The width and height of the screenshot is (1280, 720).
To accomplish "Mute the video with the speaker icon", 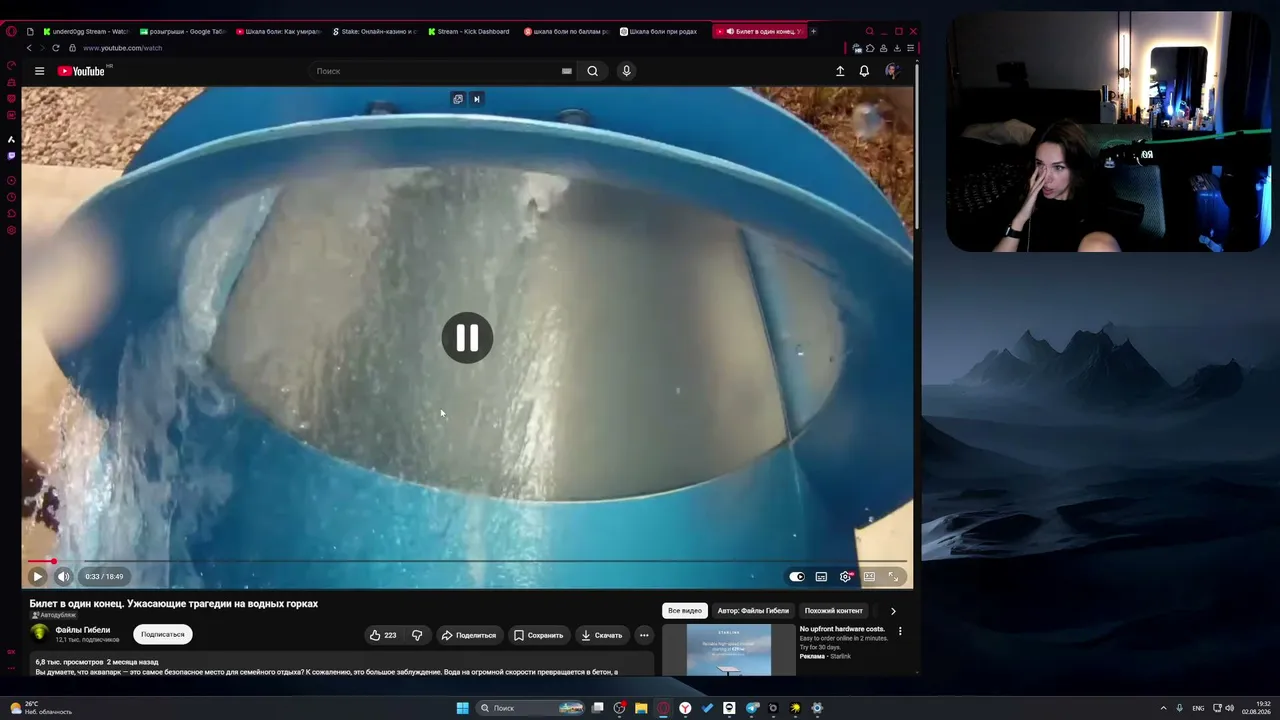I will click(x=63, y=576).
